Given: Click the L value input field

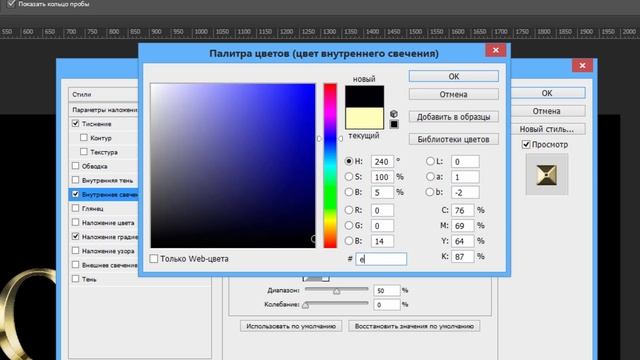Looking at the screenshot, I should coord(465,162).
